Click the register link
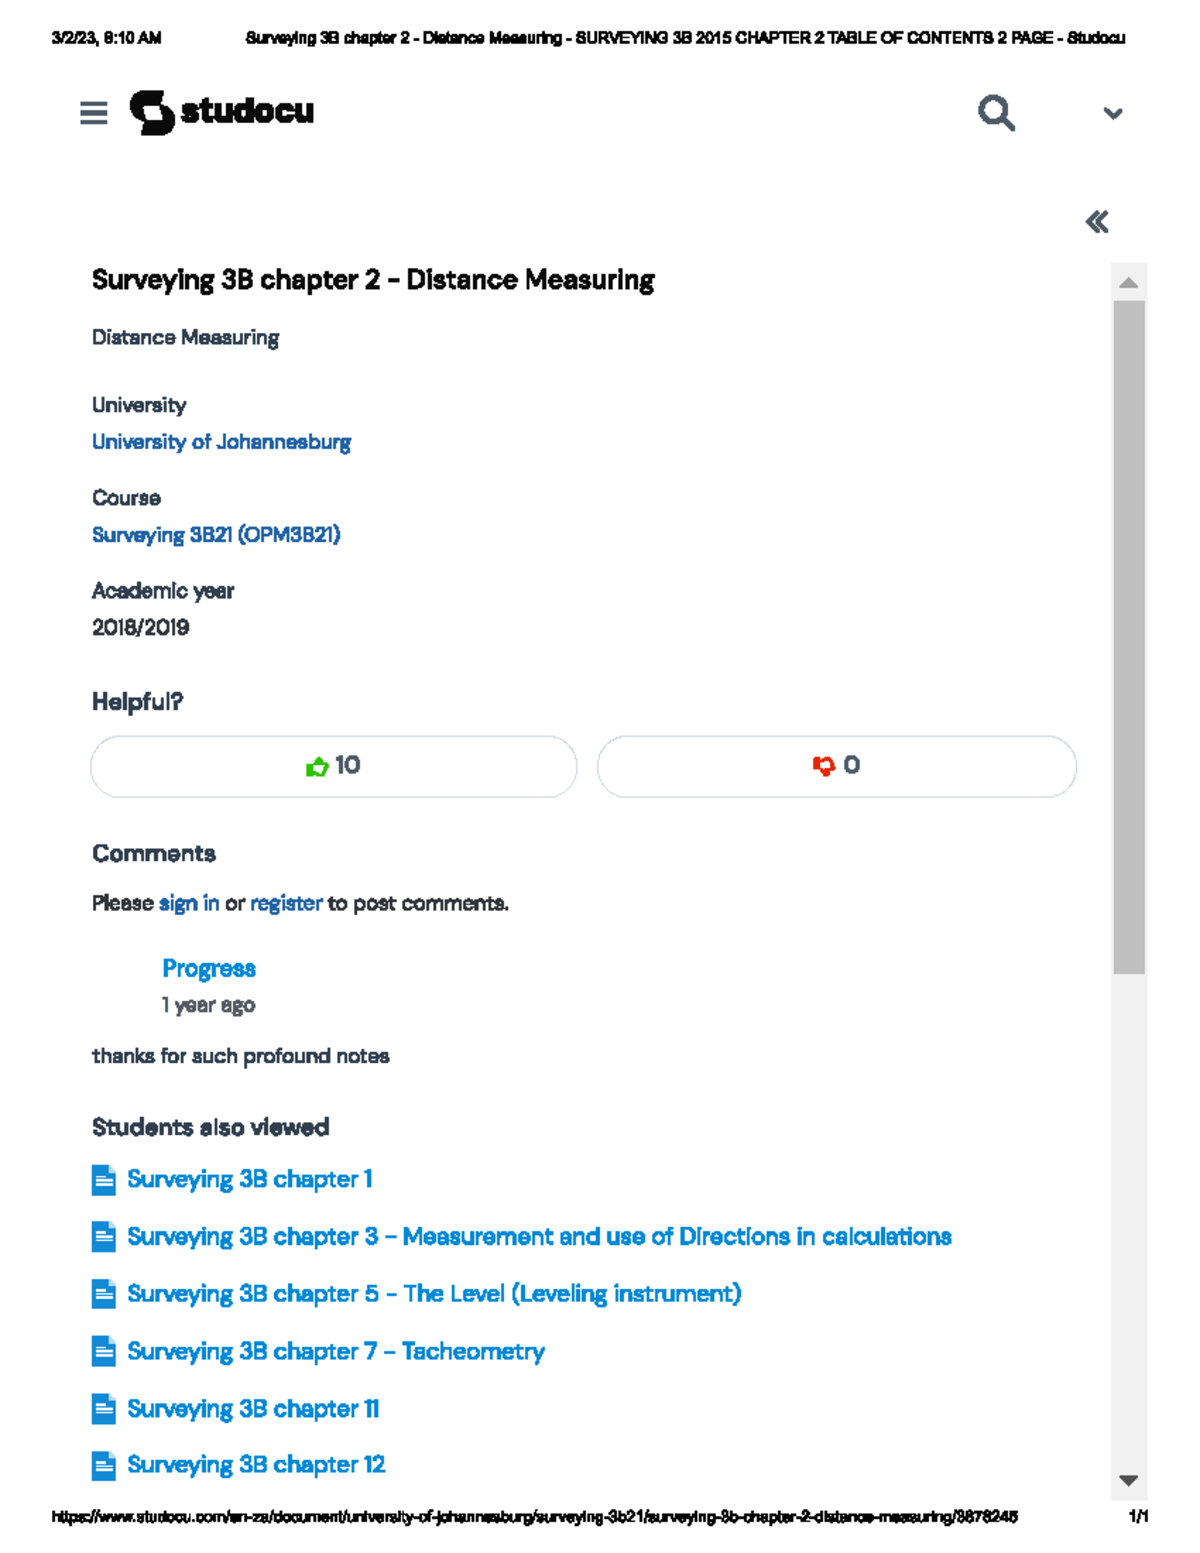1200x1553 pixels. [286, 904]
